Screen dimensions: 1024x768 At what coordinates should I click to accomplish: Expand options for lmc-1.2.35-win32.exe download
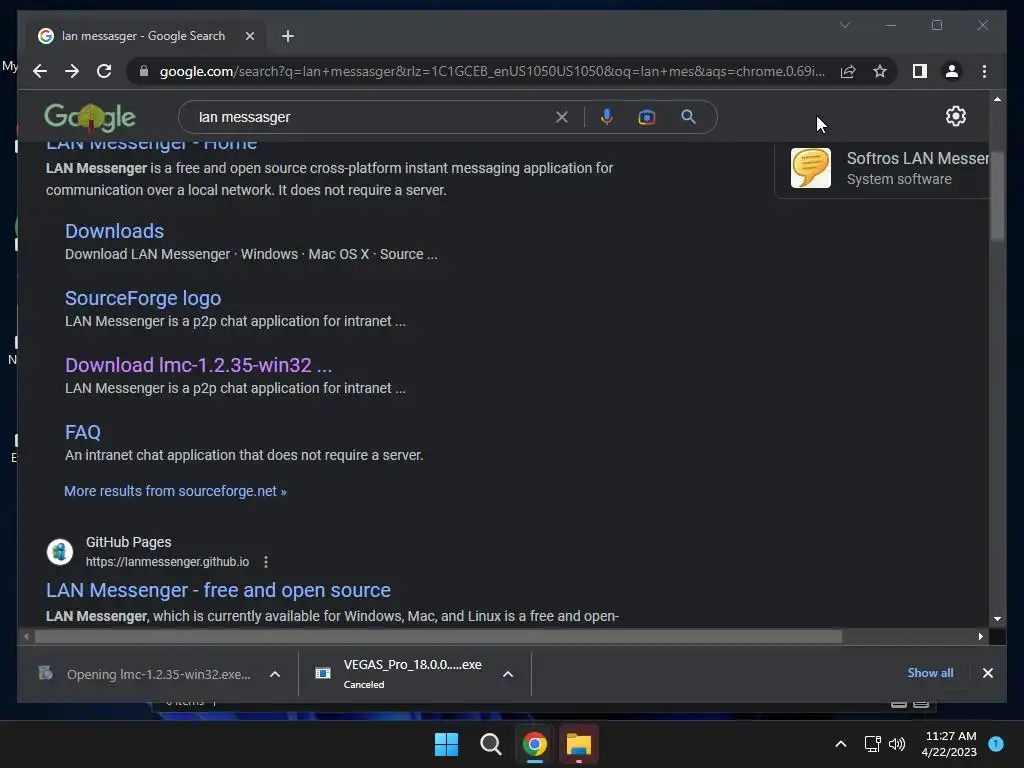[x=275, y=674]
